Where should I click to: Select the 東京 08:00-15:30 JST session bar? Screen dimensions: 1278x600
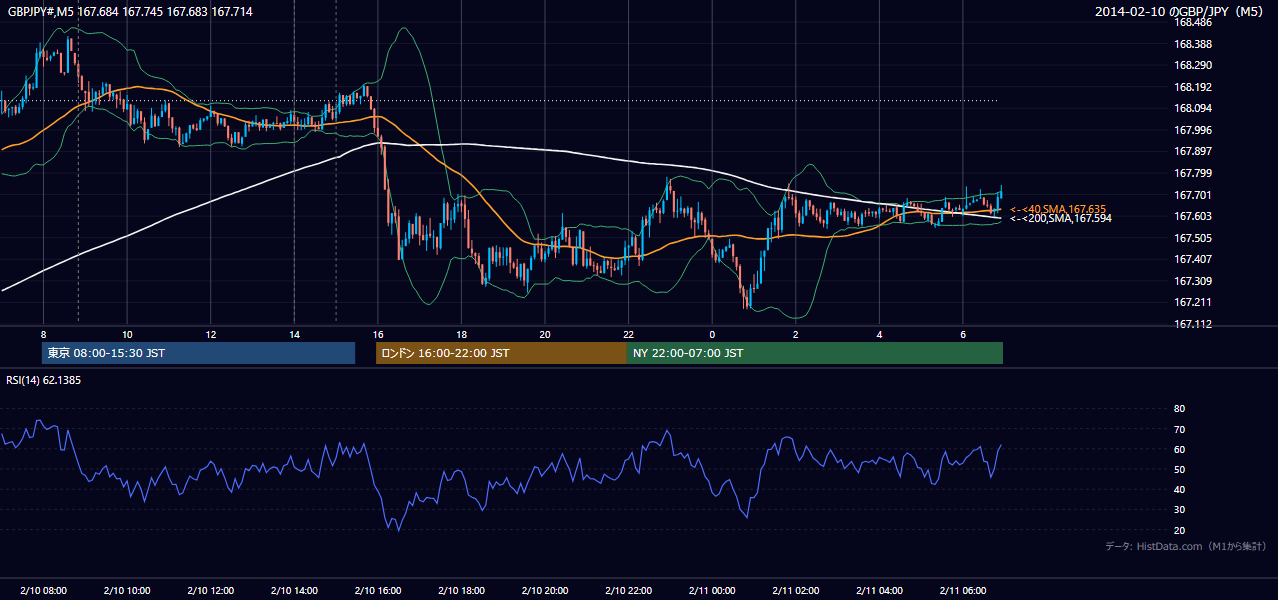pos(199,353)
